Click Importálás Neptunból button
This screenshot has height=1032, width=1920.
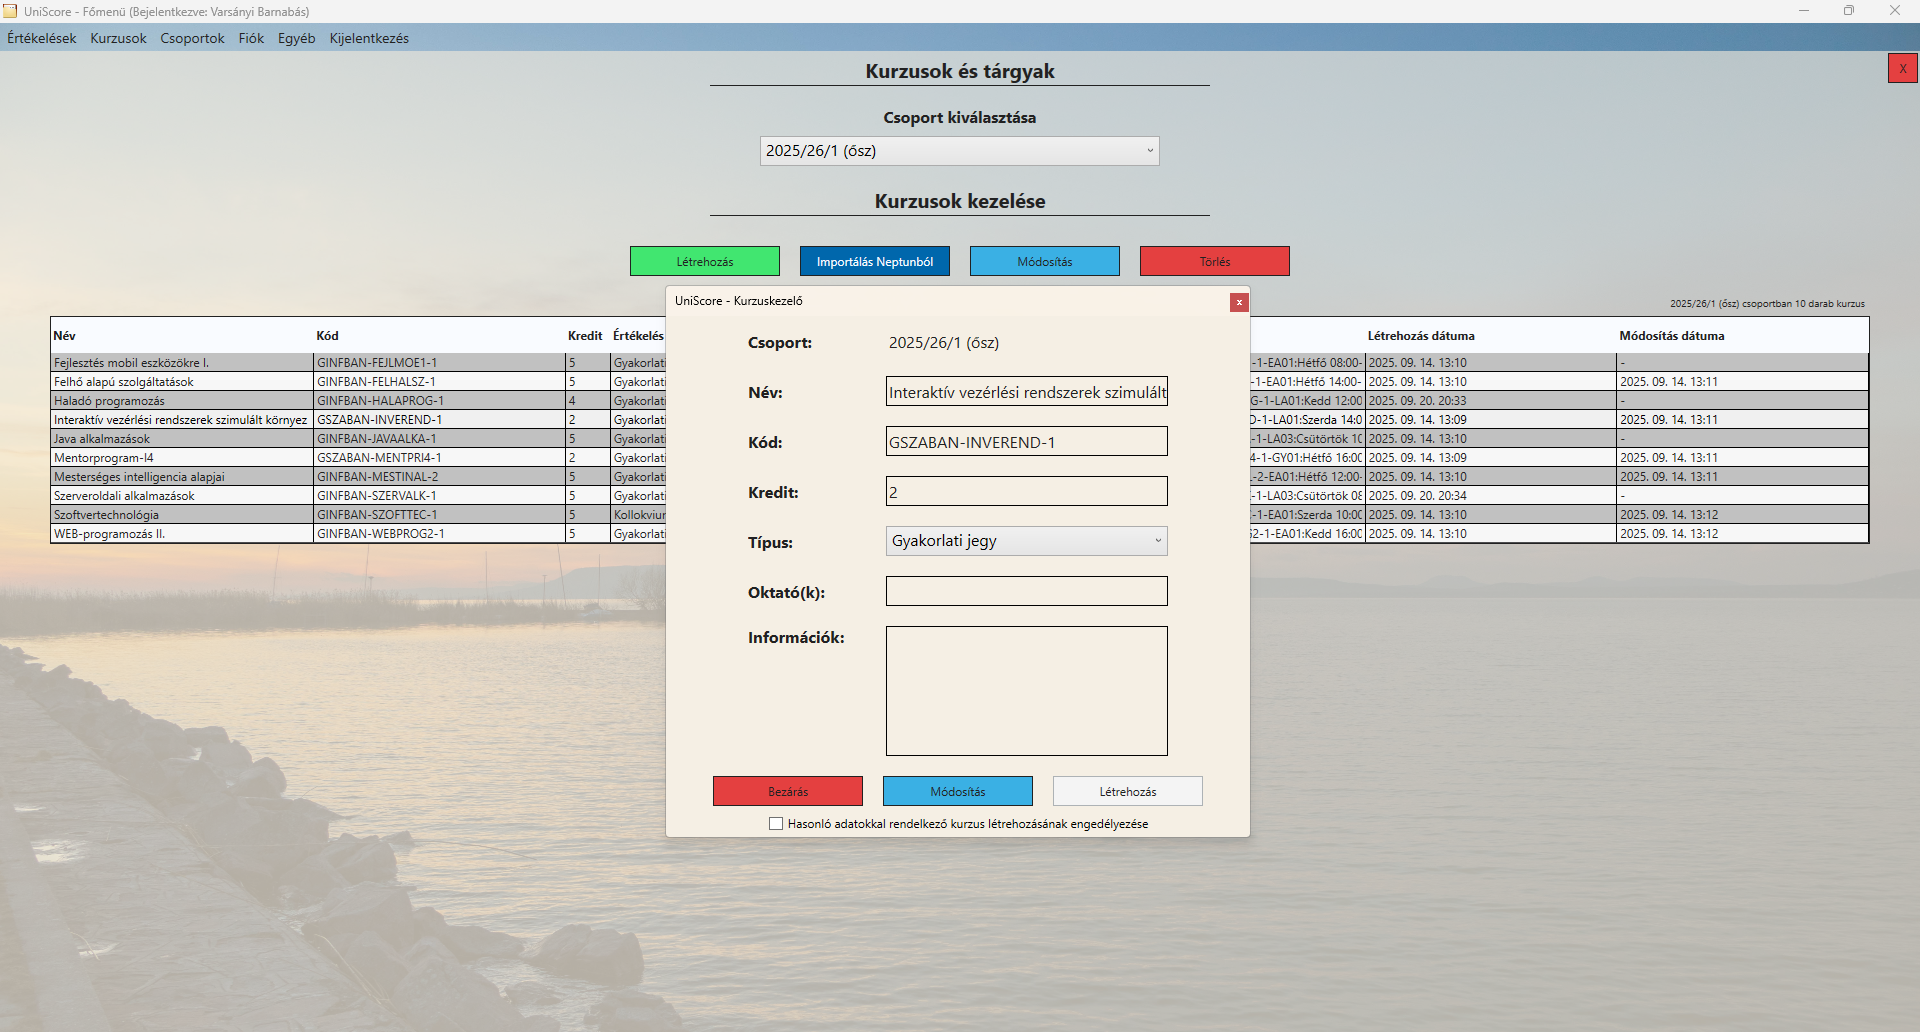point(874,261)
